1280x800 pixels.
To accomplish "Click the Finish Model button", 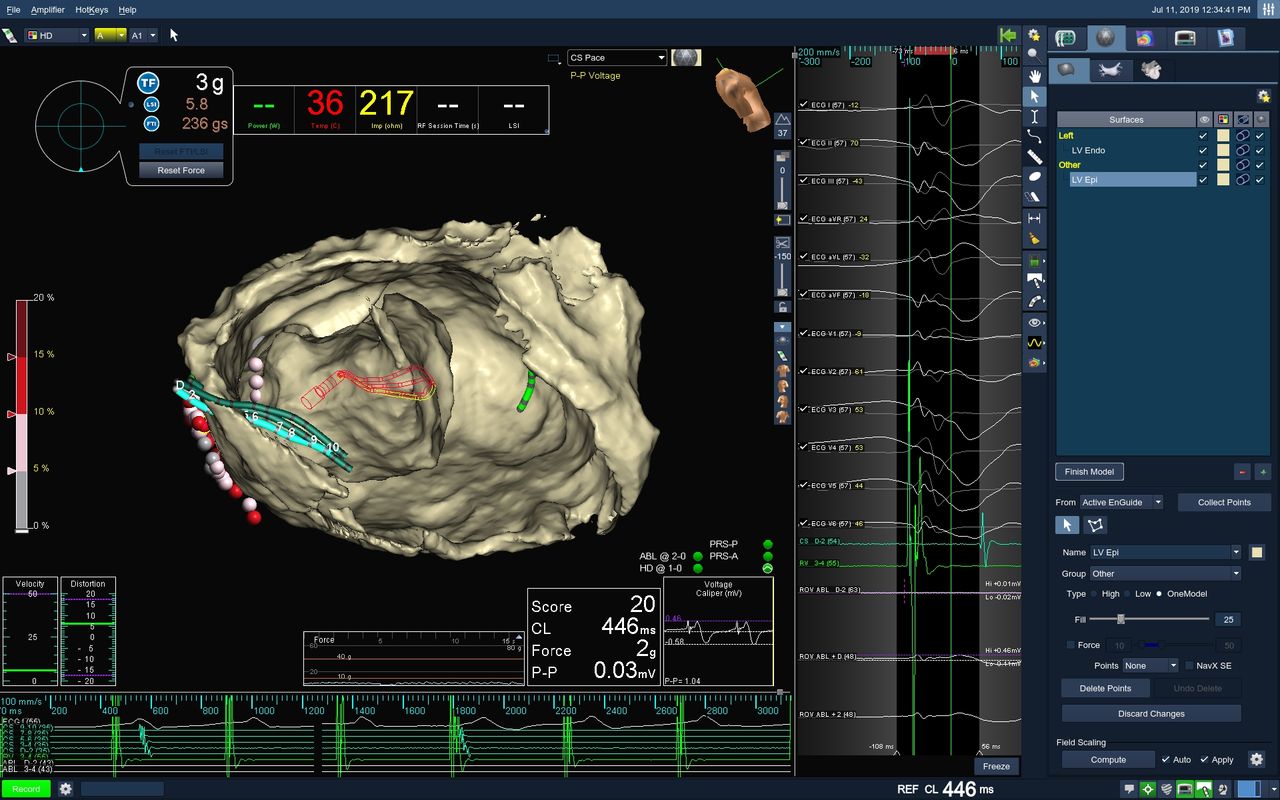I will pos(1089,472).
